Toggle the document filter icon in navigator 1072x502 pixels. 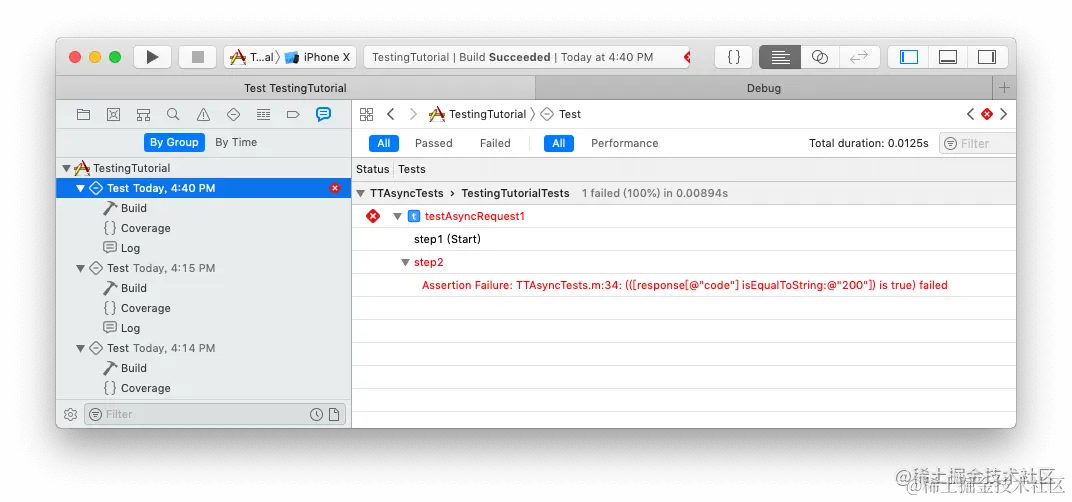(x=334, y=414)
